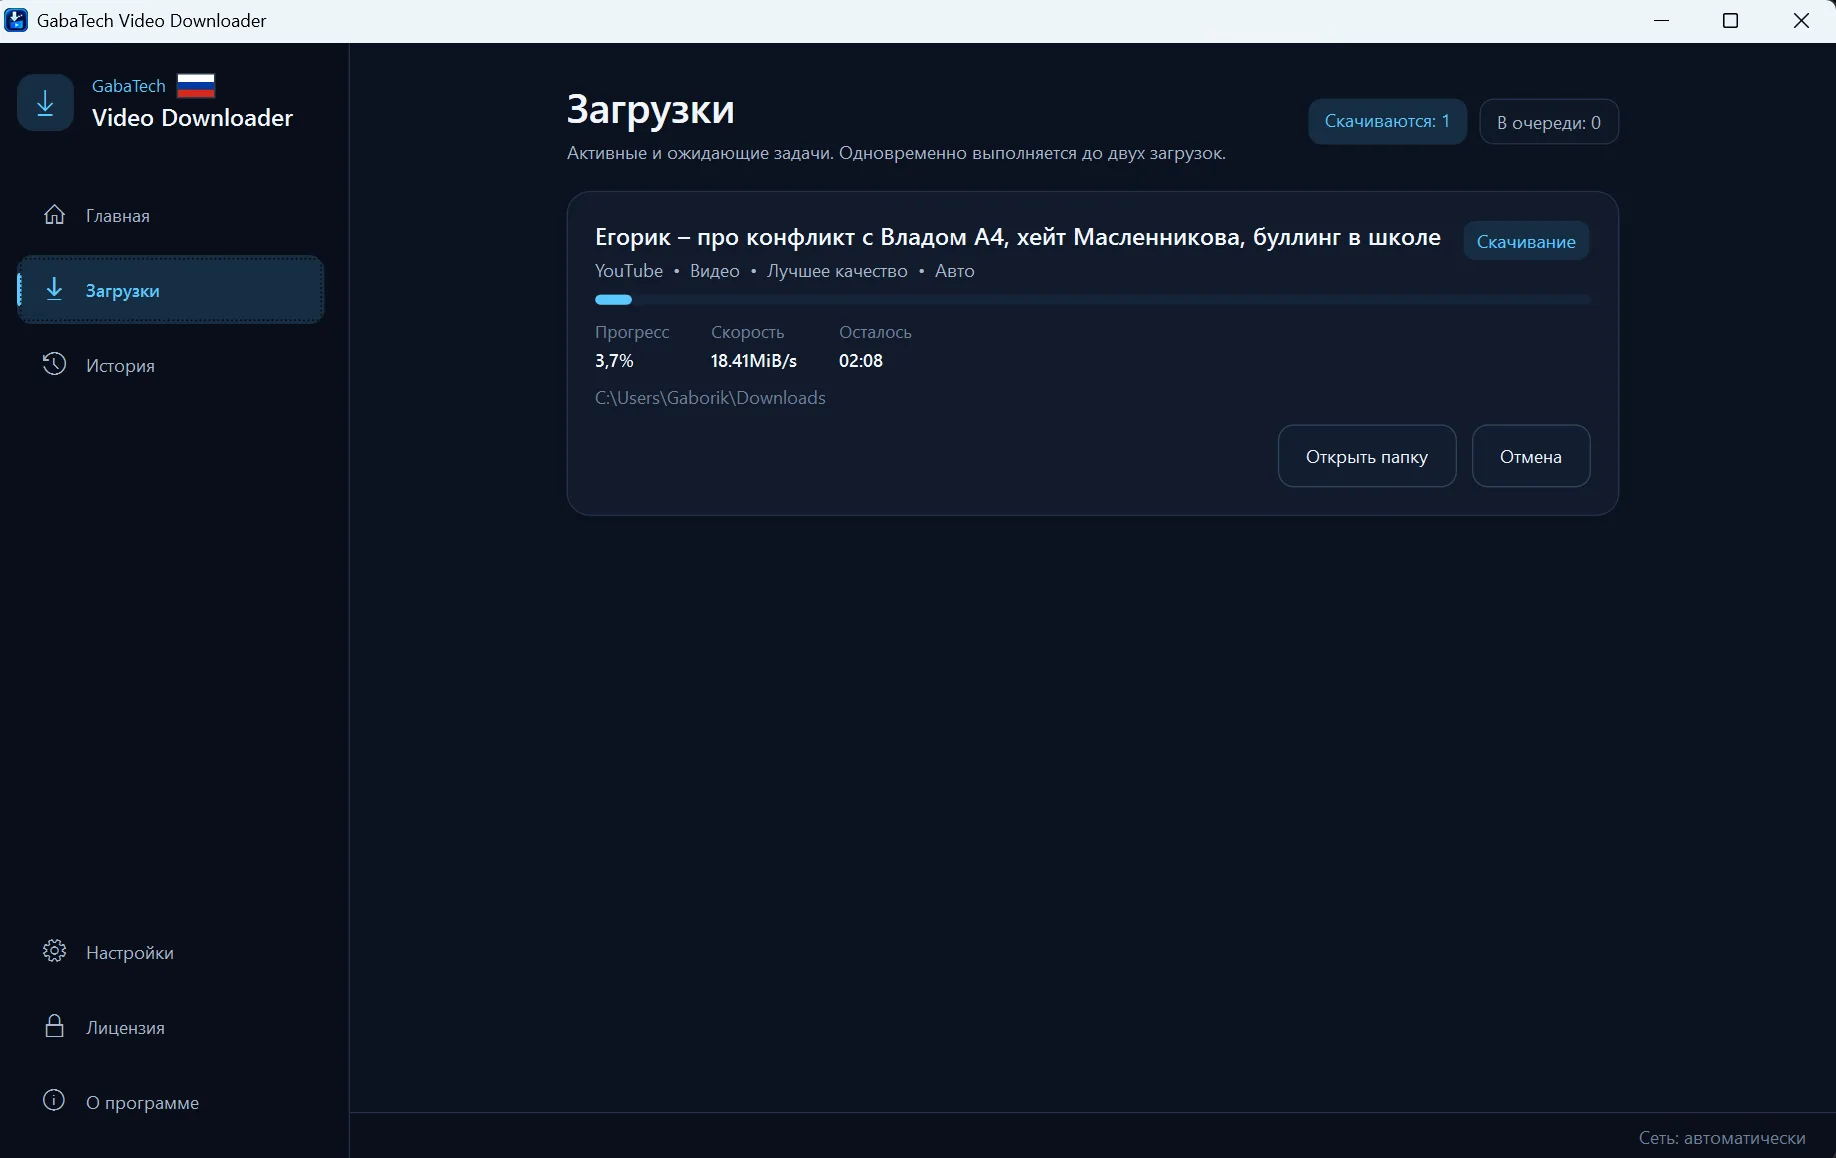The width and height of the screenshot is (1836, 1158).
Task: Click the В очереди: 0 badge
Action: pos(1549,122)
